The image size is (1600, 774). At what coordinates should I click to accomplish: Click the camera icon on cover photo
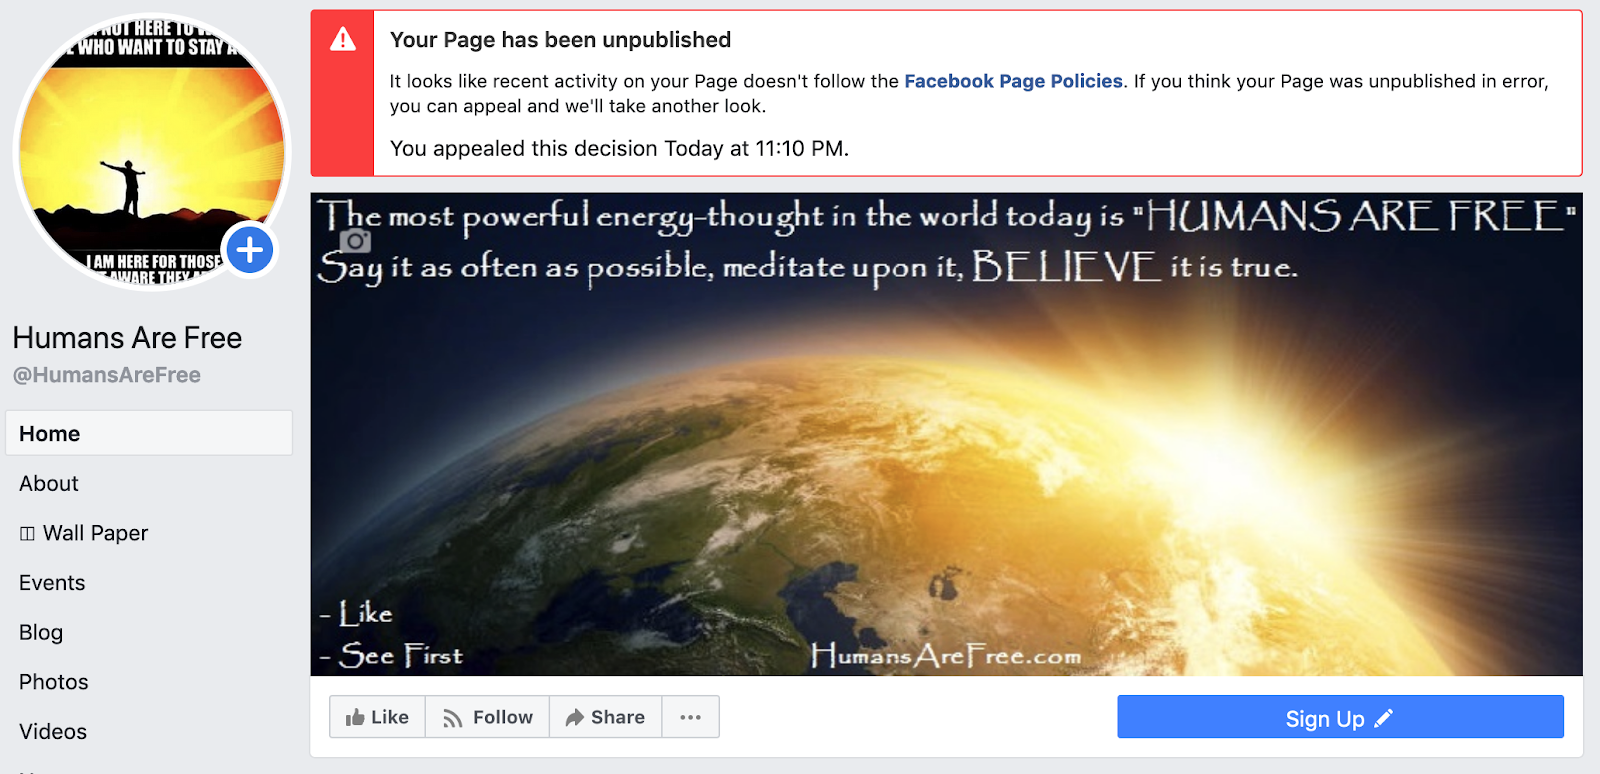tap(355, 241)
